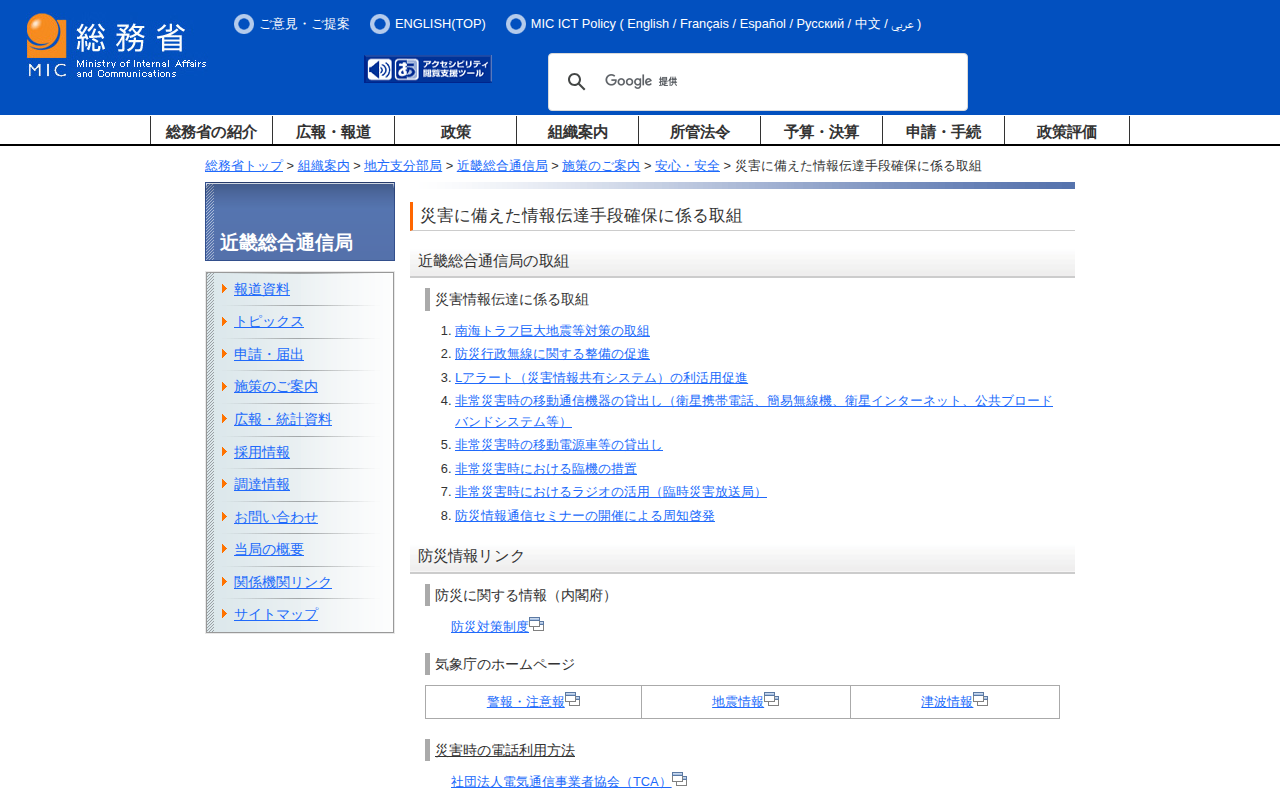Expand 採用情報 sidebar arrow item
The height and width of the screenshot is (800, 1280).
point(262,452)
